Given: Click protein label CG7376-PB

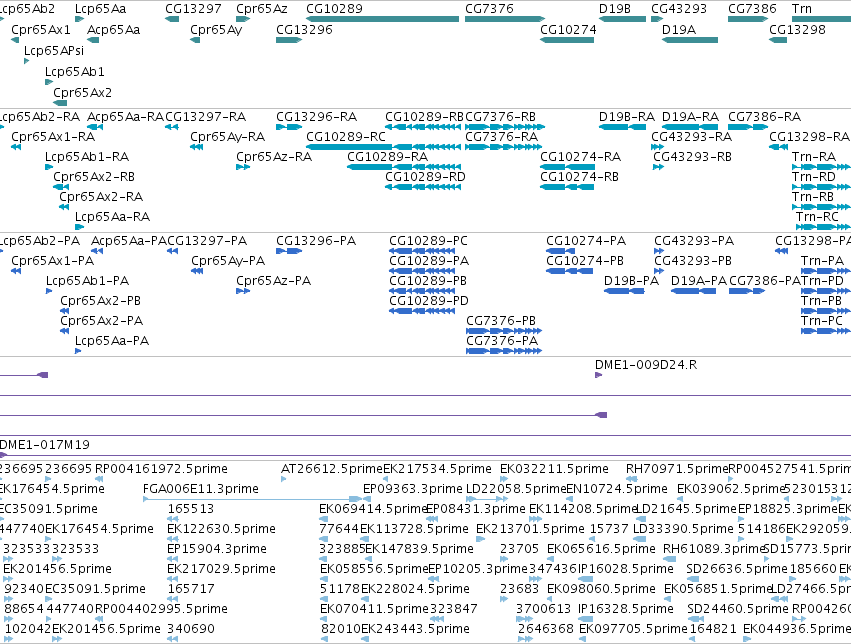Looking at the screenshot, I should (x=501, y=321).
